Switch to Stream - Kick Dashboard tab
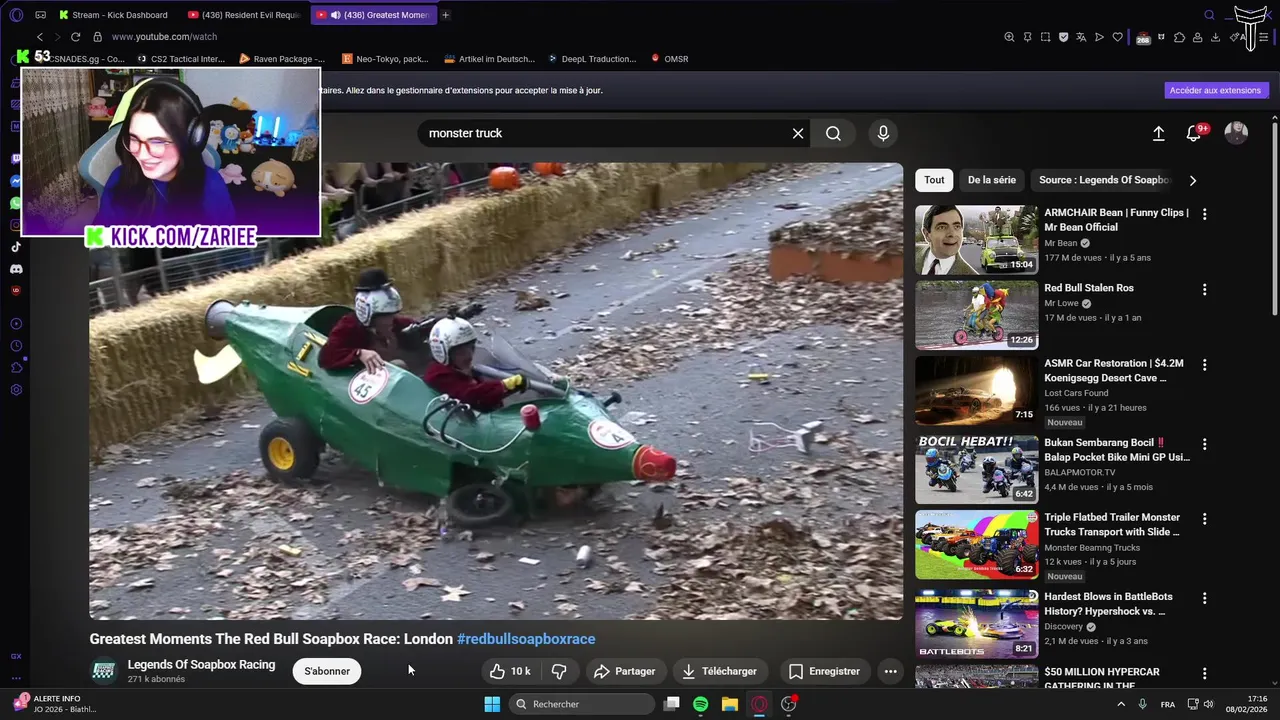1280x720 pixels. coord(113,15)
